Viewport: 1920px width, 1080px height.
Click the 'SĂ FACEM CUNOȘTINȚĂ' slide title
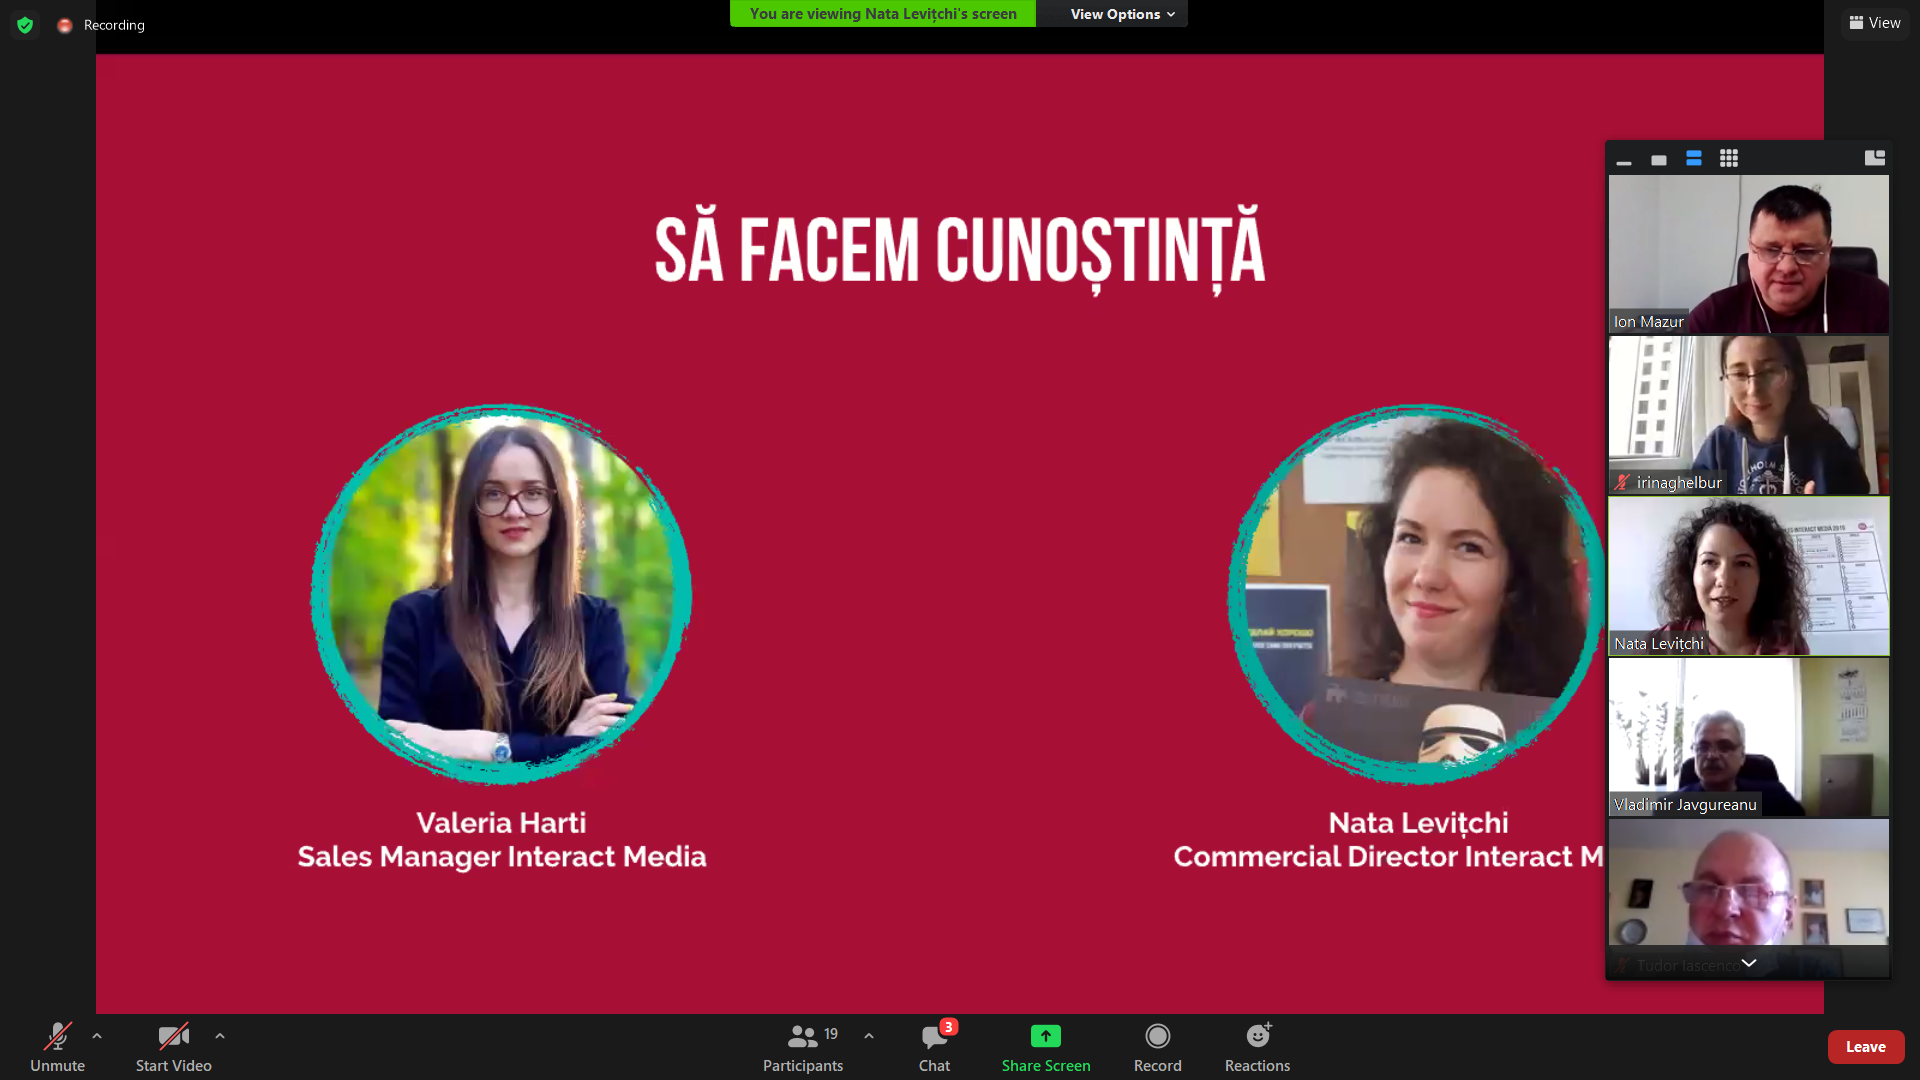tap(960, 250)
